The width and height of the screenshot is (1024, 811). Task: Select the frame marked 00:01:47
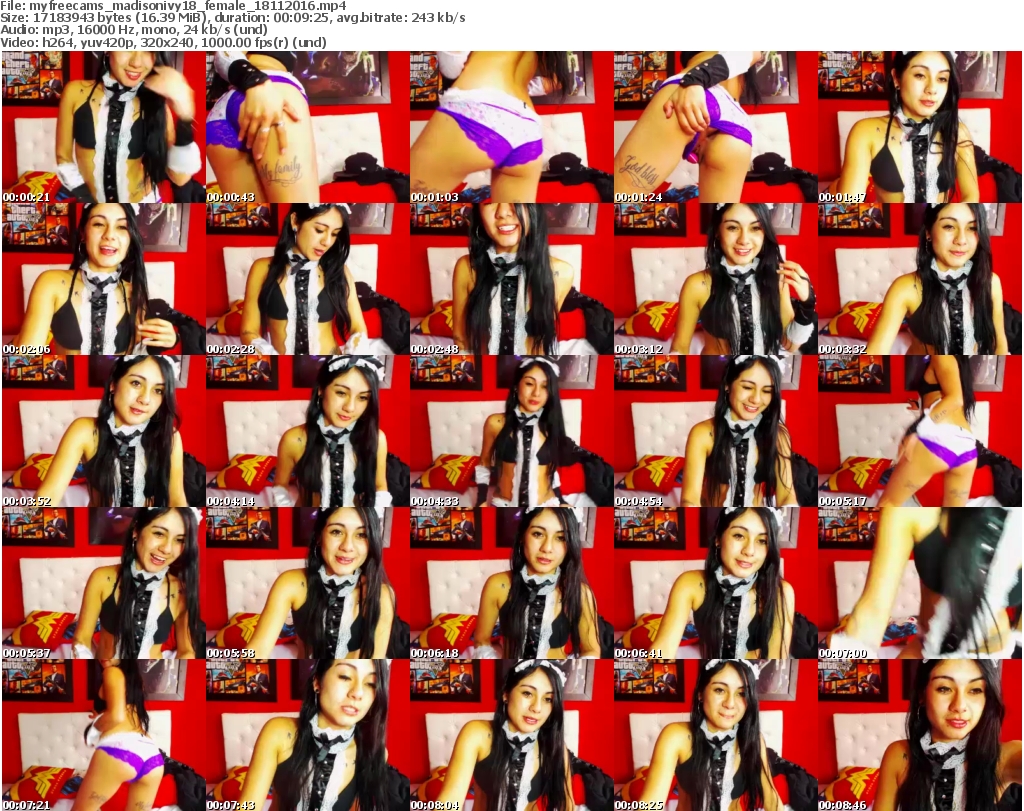(x=920, y=127)
